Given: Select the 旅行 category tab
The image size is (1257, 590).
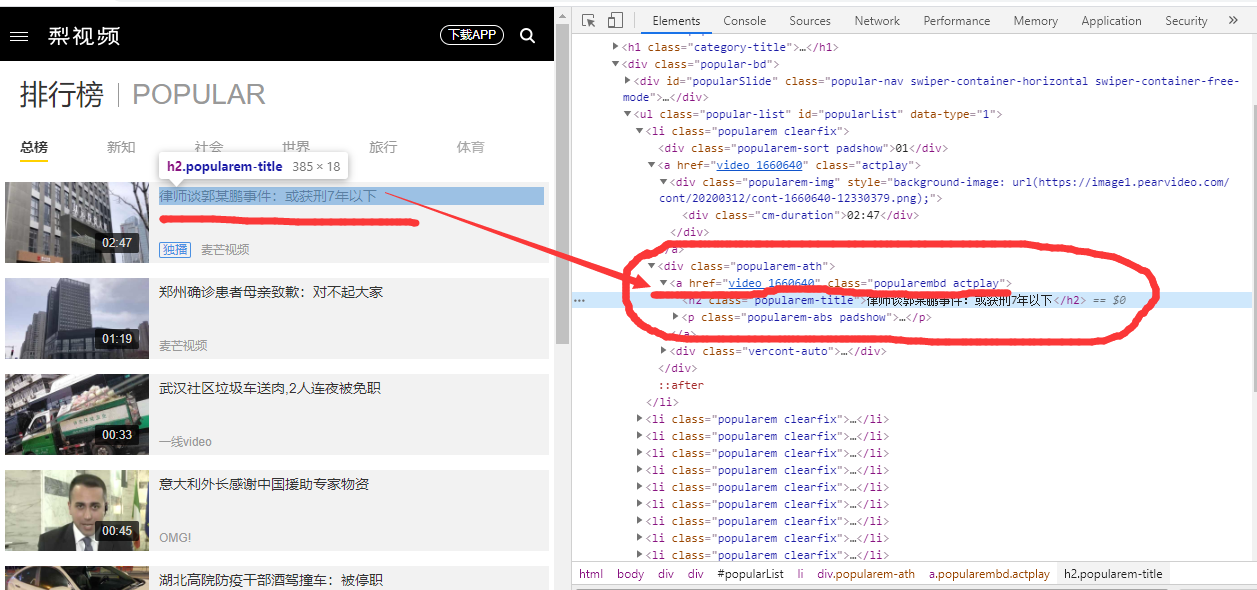Looking at the screenshot, I should [x=383, y=147].
